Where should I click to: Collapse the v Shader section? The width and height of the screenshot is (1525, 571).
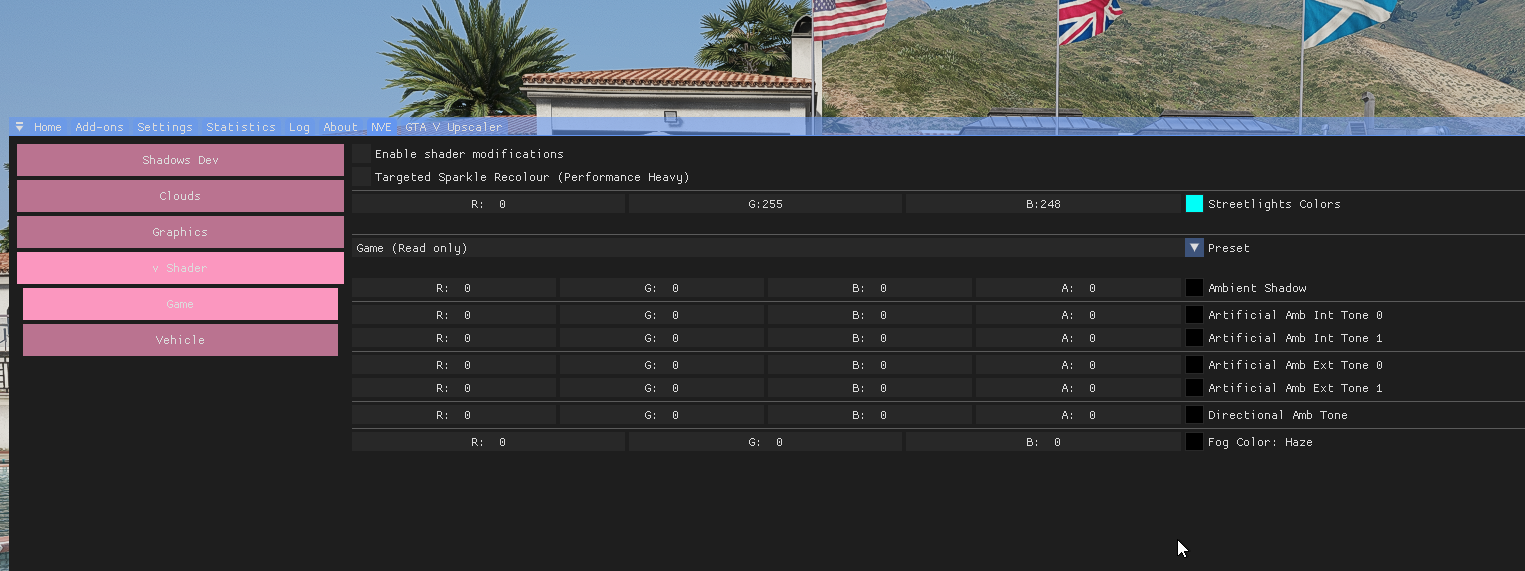tap(180, 268)
